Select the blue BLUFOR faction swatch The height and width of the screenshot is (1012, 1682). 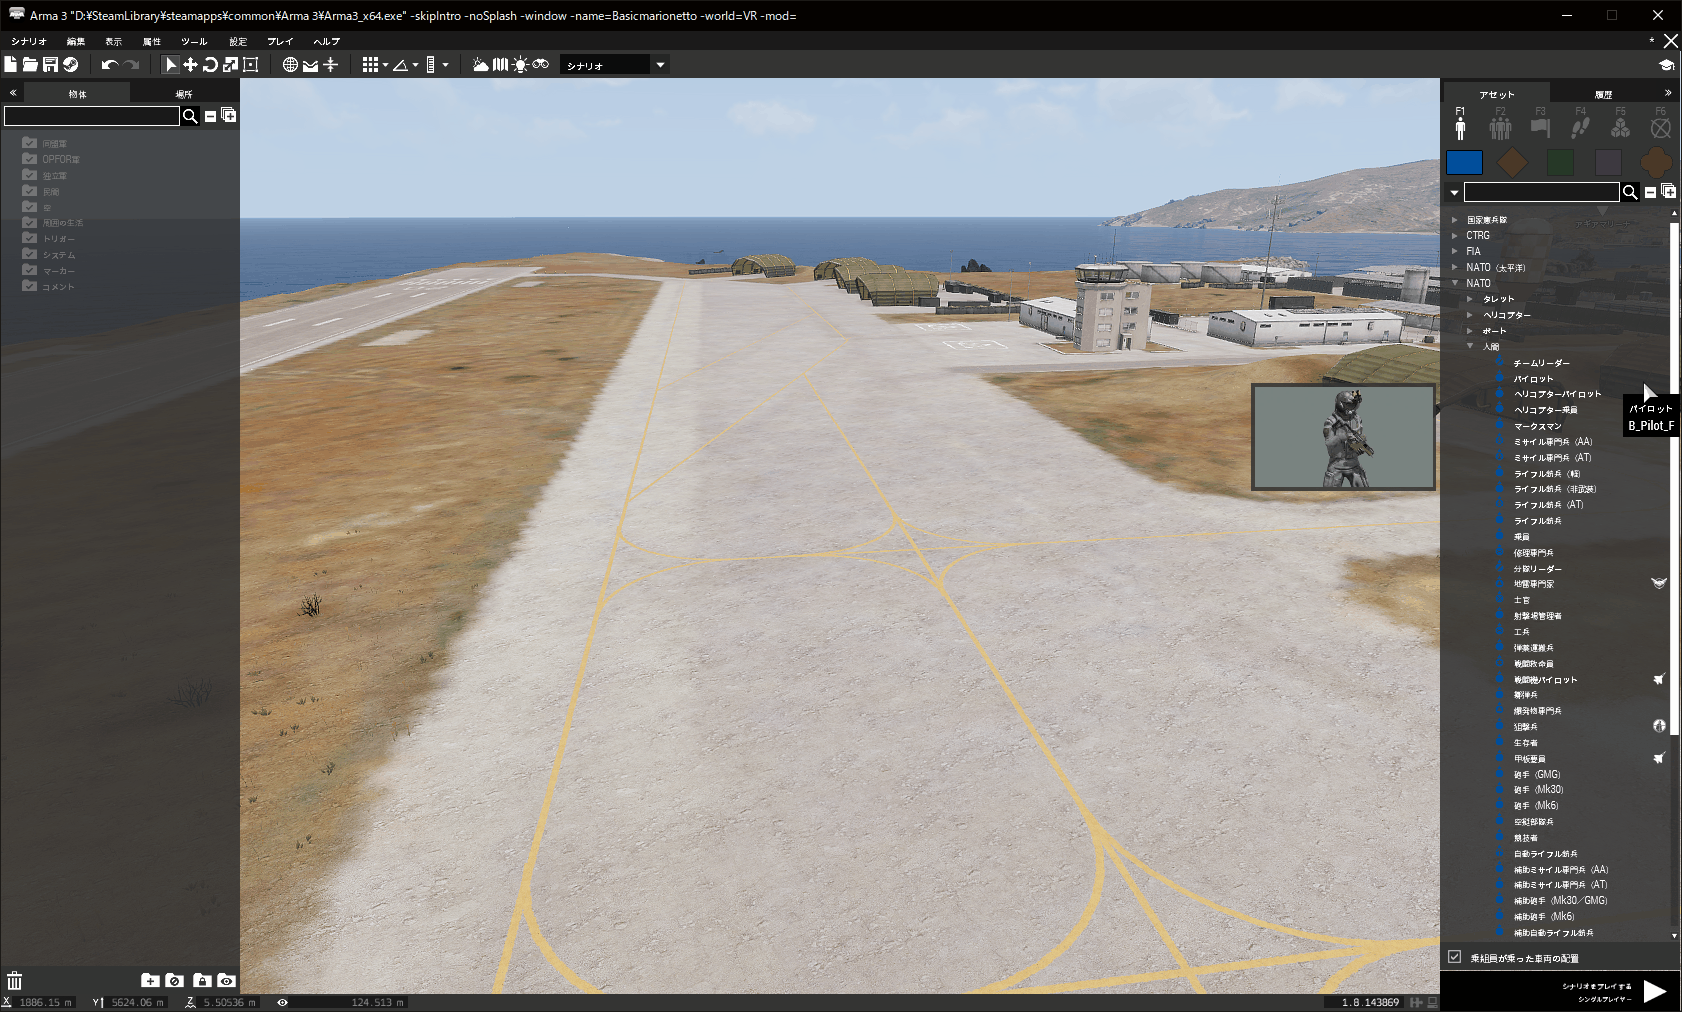tap(1465, 162)
